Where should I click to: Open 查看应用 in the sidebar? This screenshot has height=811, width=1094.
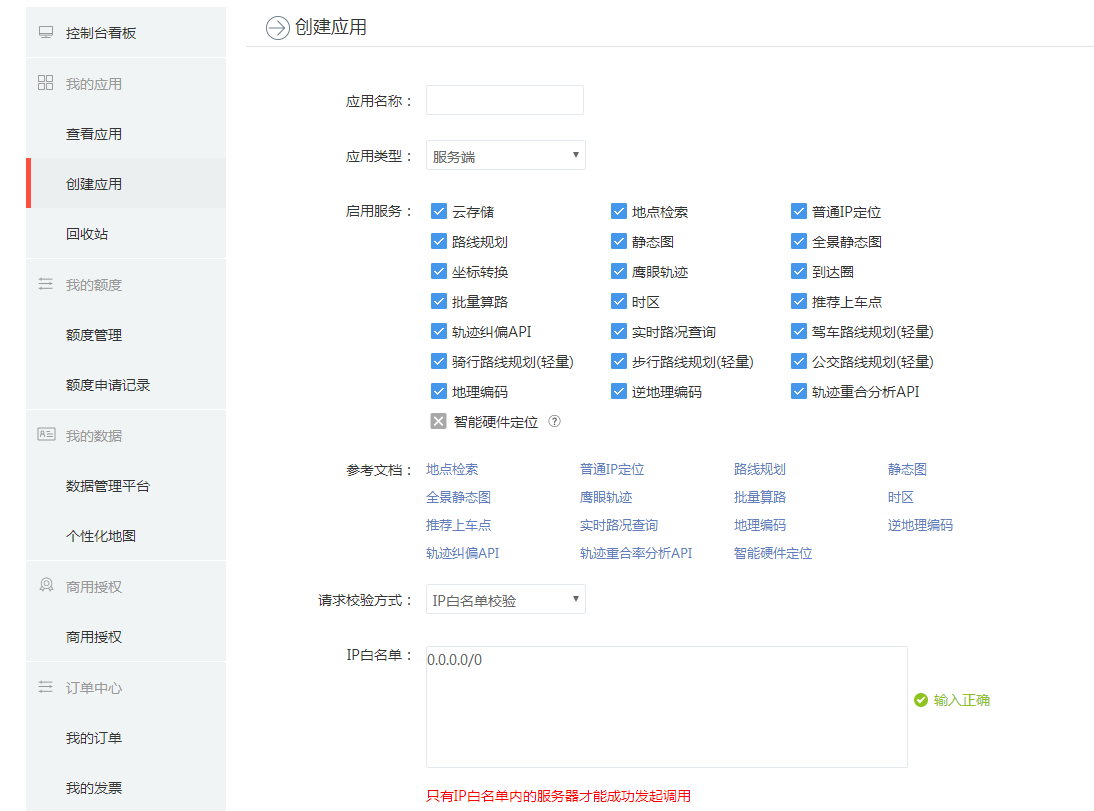[x=94, y=134]
